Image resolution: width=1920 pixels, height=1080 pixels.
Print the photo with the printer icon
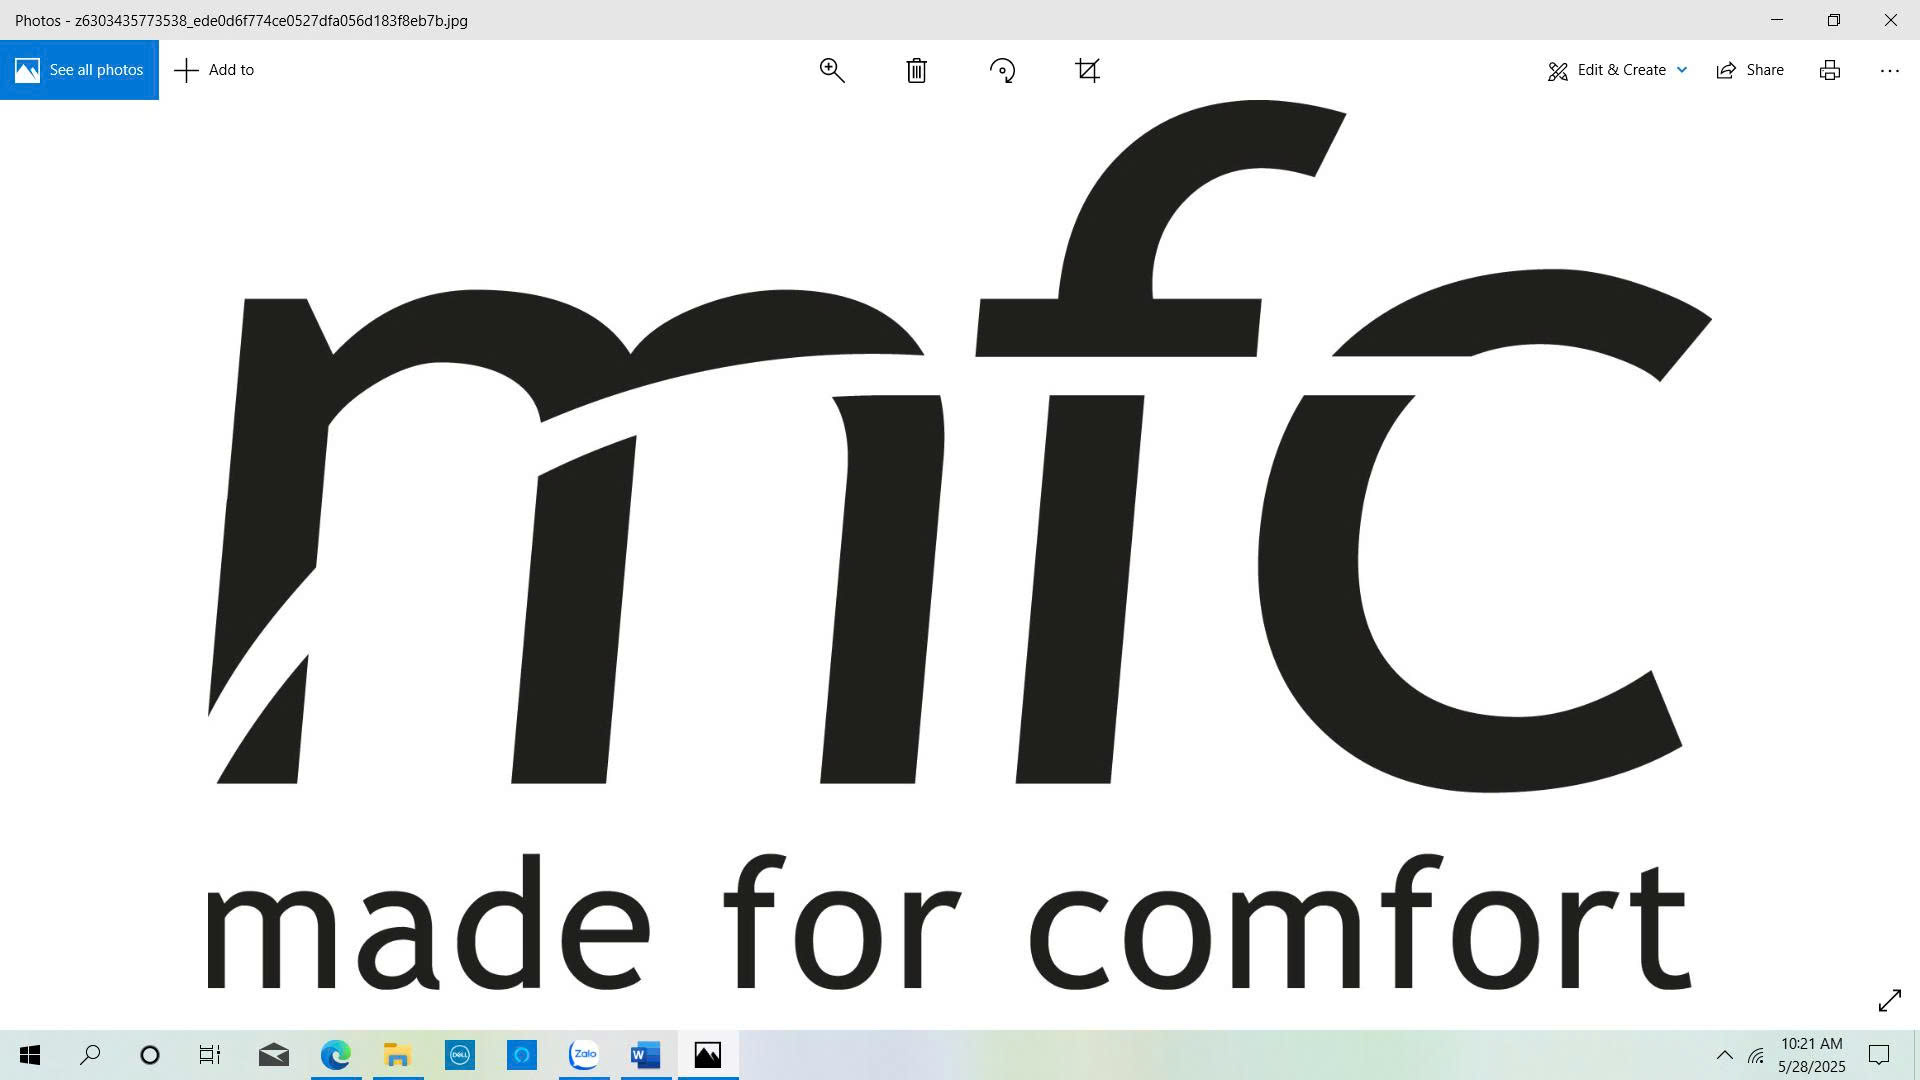[1829, 70]
